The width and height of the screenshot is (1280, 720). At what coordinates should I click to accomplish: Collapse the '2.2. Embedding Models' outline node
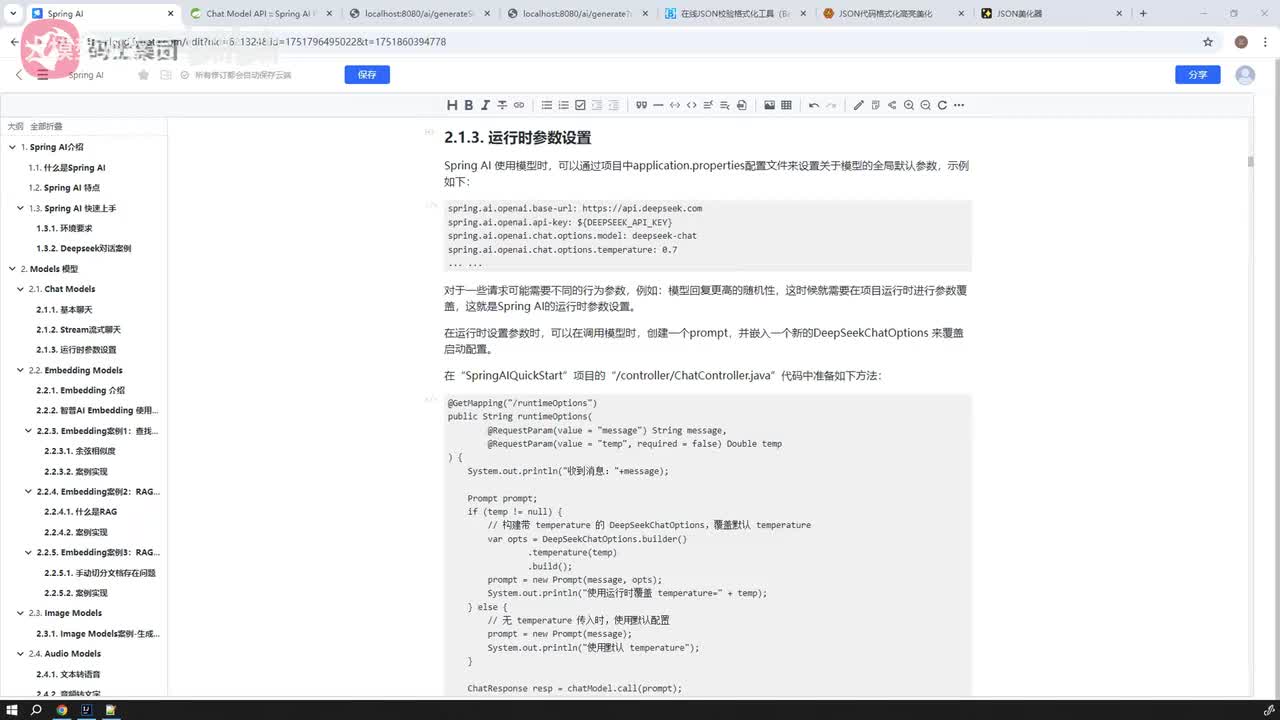coord(20,370)
